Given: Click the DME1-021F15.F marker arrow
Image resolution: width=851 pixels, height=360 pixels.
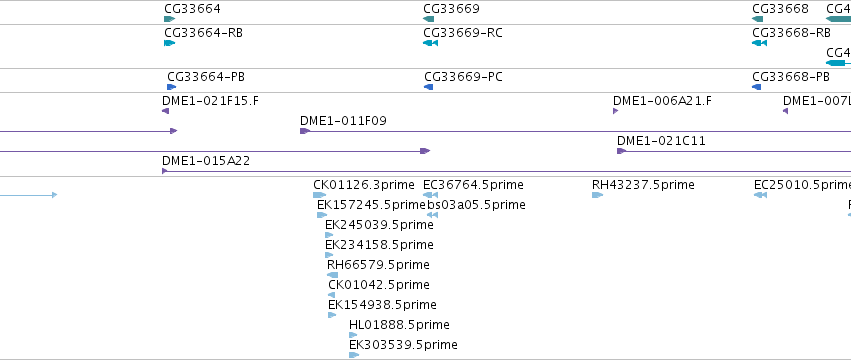Looking at the screenshot, I should (166, 111).
